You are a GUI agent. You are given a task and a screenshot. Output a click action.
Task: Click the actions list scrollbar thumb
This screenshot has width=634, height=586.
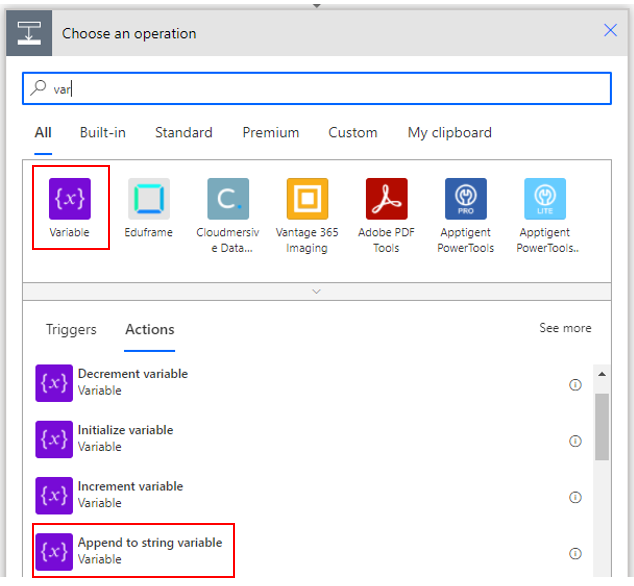coord(602,427)
